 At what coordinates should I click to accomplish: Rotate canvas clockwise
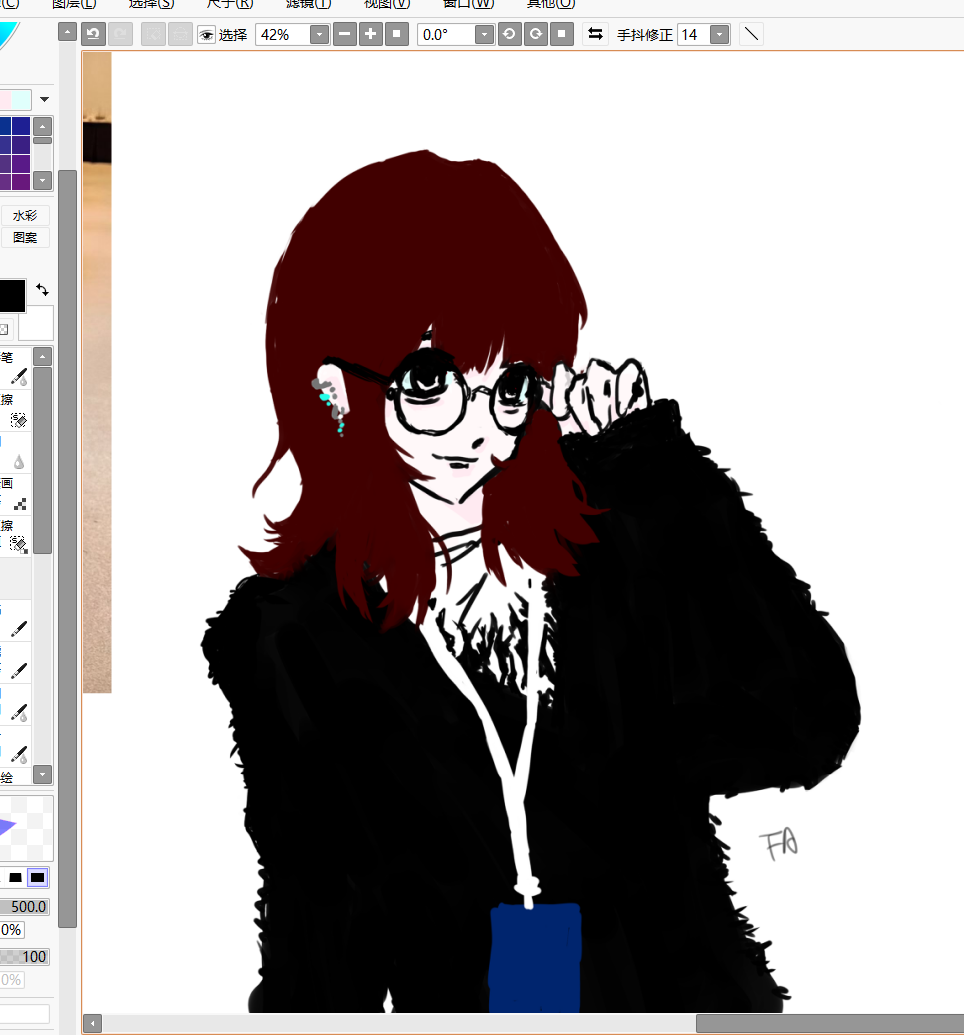[536, 34]
